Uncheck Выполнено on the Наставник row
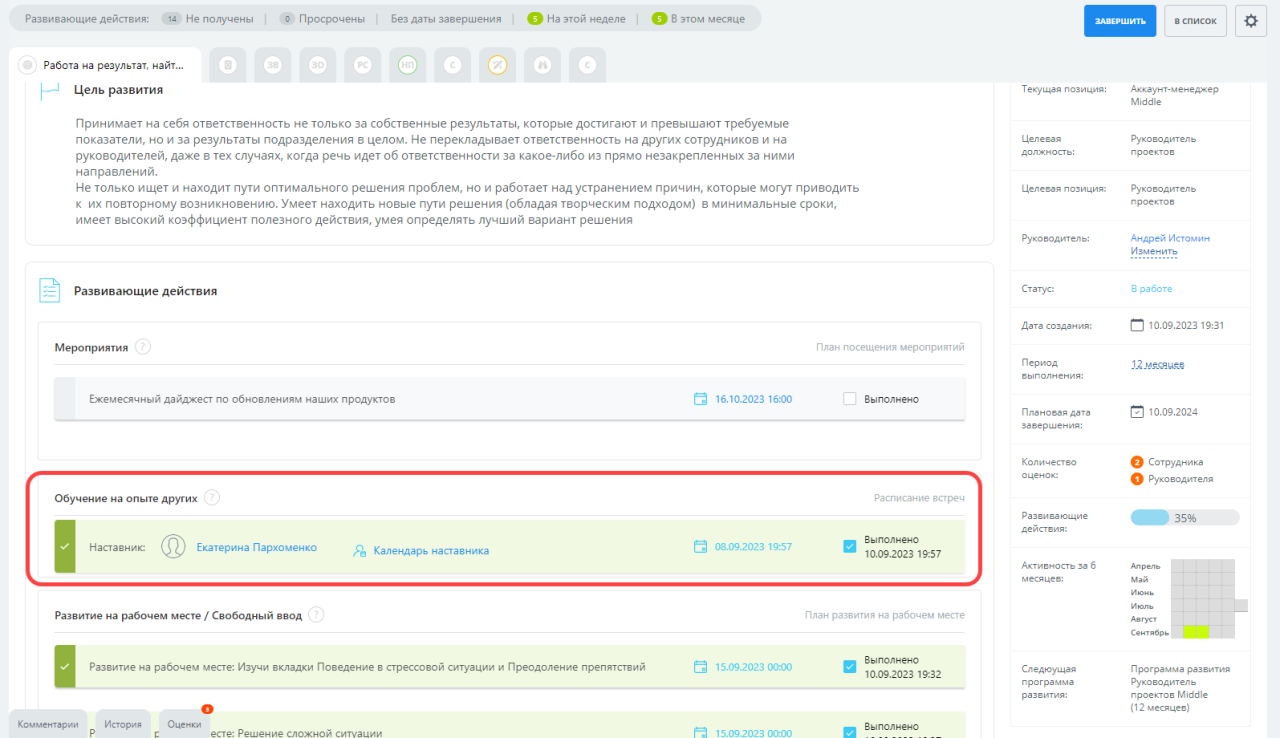Viewport: 1280px width, 738px height. pyautogui.click(x=850, y=546)
